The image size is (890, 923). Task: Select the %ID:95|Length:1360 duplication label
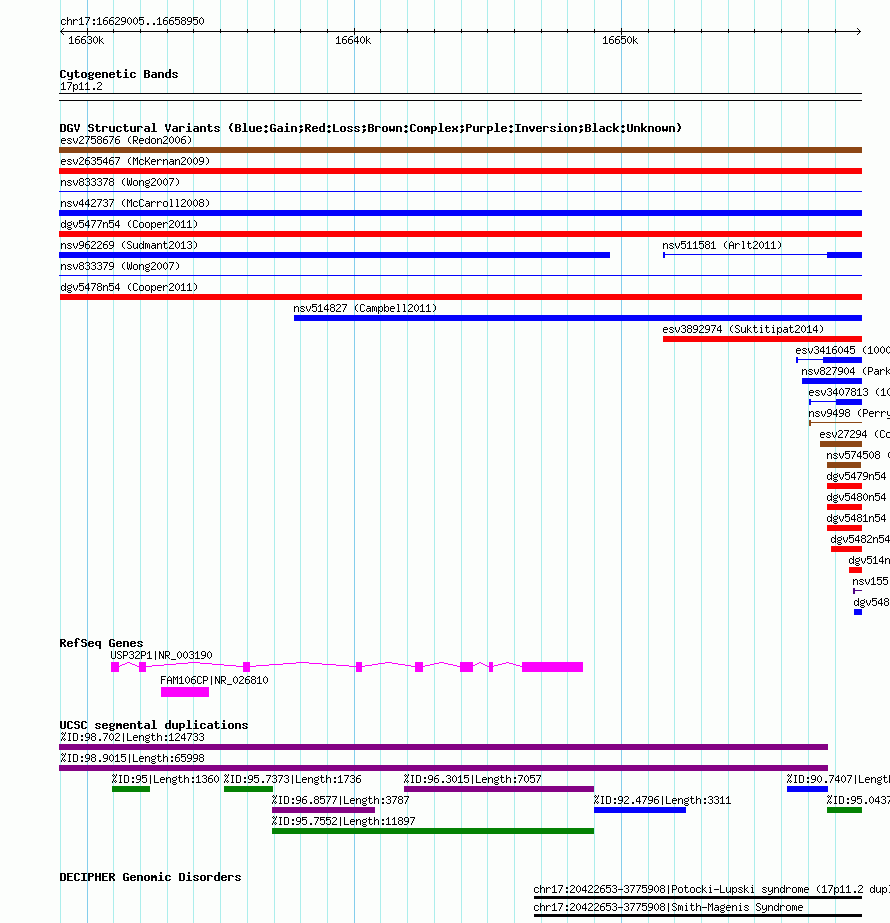click(165, 779)
